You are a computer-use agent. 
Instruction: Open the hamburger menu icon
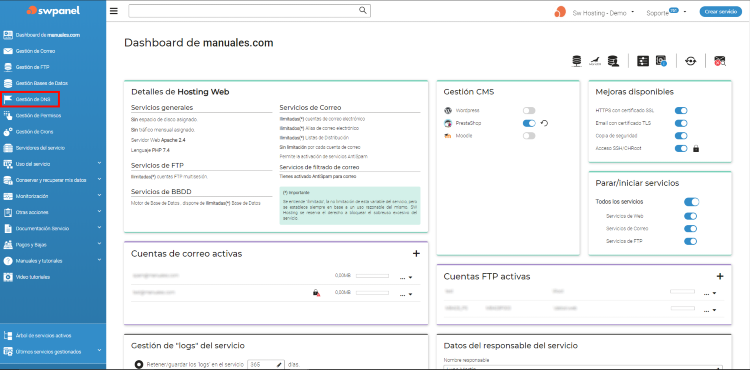[x=113, y=11]
